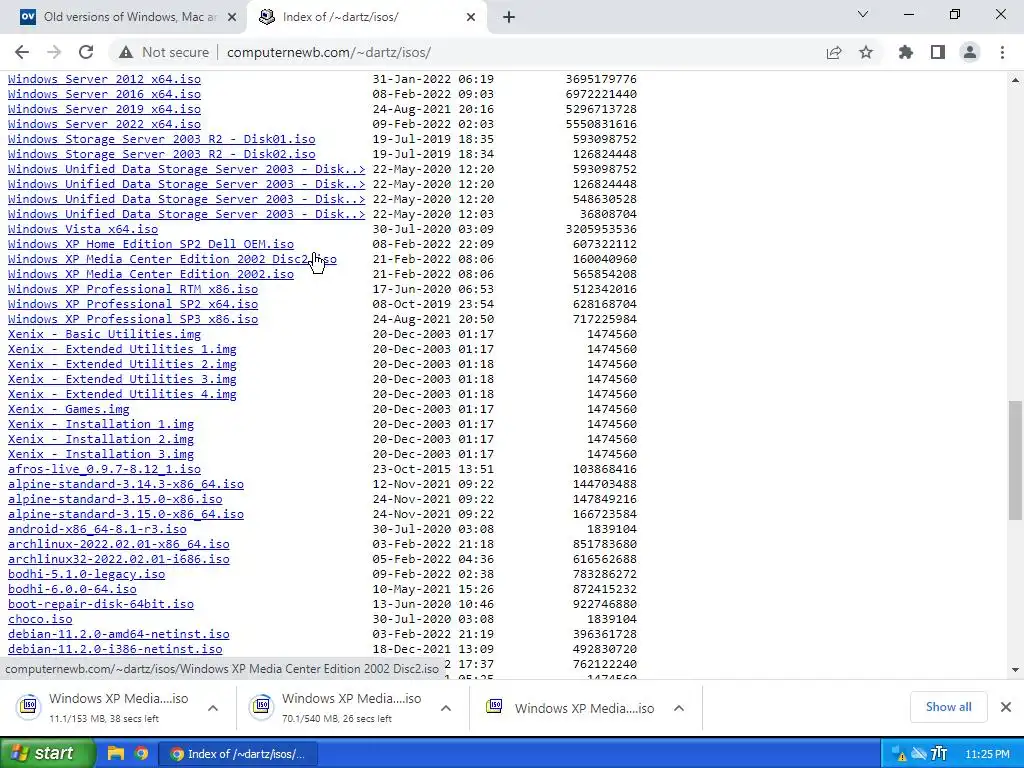Download Windows Vista x64.iso

click(83, 229)
